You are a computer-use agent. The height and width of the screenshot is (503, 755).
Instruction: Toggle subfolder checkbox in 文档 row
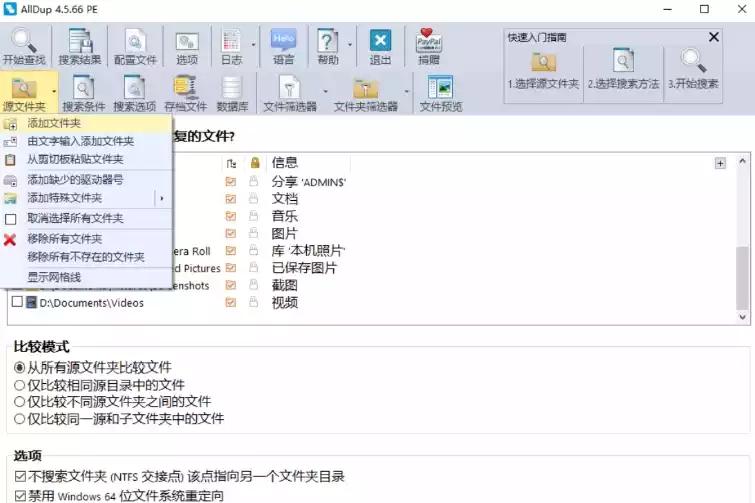[231, 199]
